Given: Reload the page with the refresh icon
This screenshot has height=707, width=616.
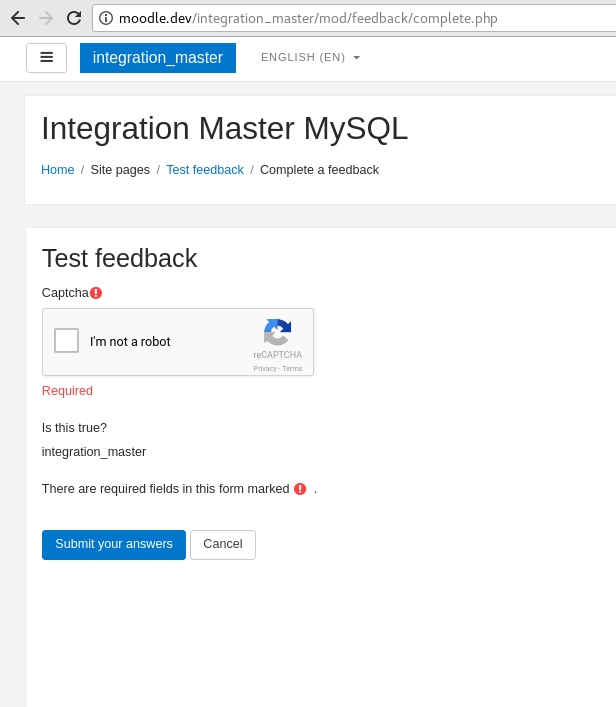Looking at the screenshot, I should coord(74,18).
